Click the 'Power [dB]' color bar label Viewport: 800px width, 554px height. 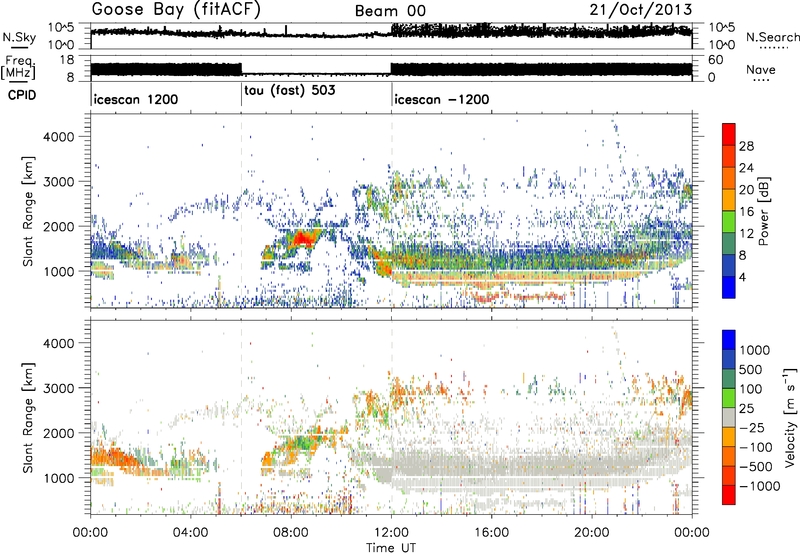click(763, 211)
